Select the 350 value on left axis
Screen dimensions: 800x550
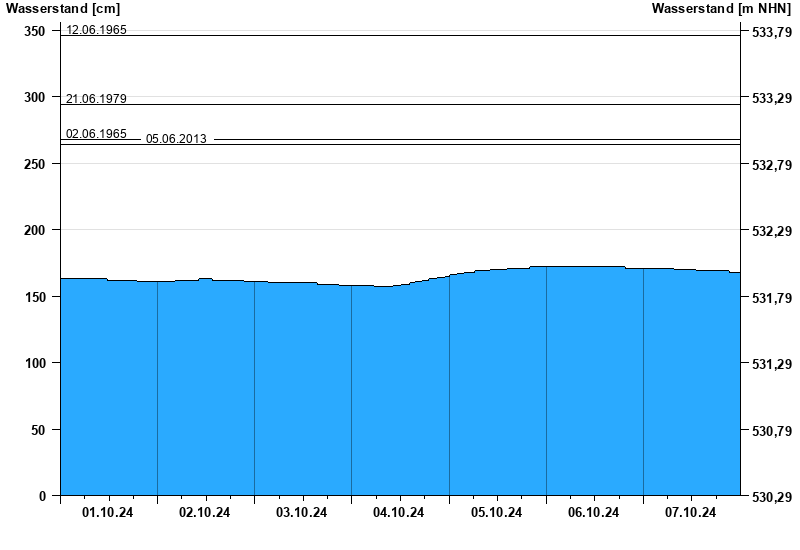35,31
